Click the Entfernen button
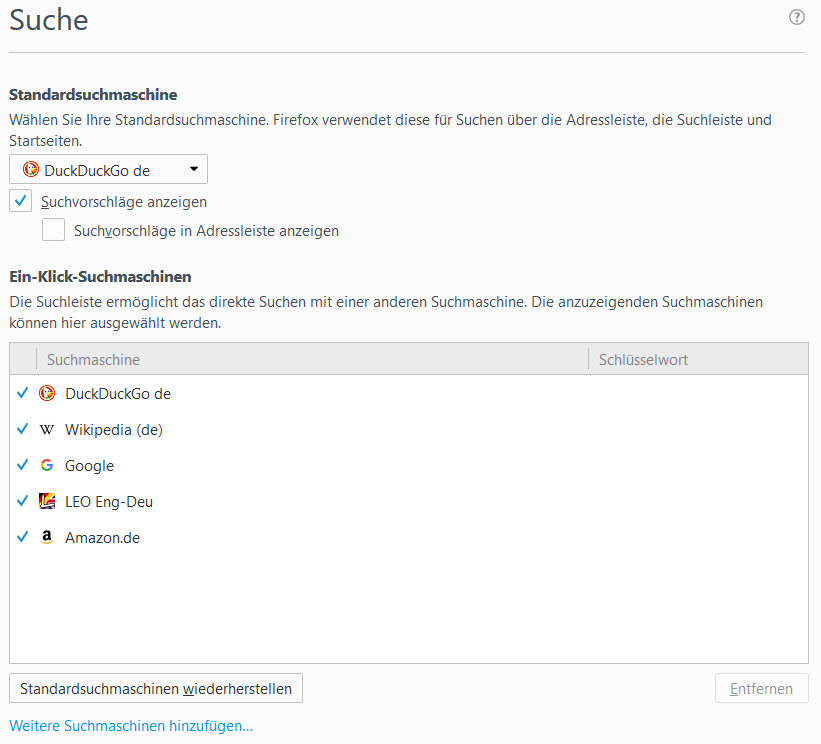The width and height of the screenshot is (821, 744). 761,689
